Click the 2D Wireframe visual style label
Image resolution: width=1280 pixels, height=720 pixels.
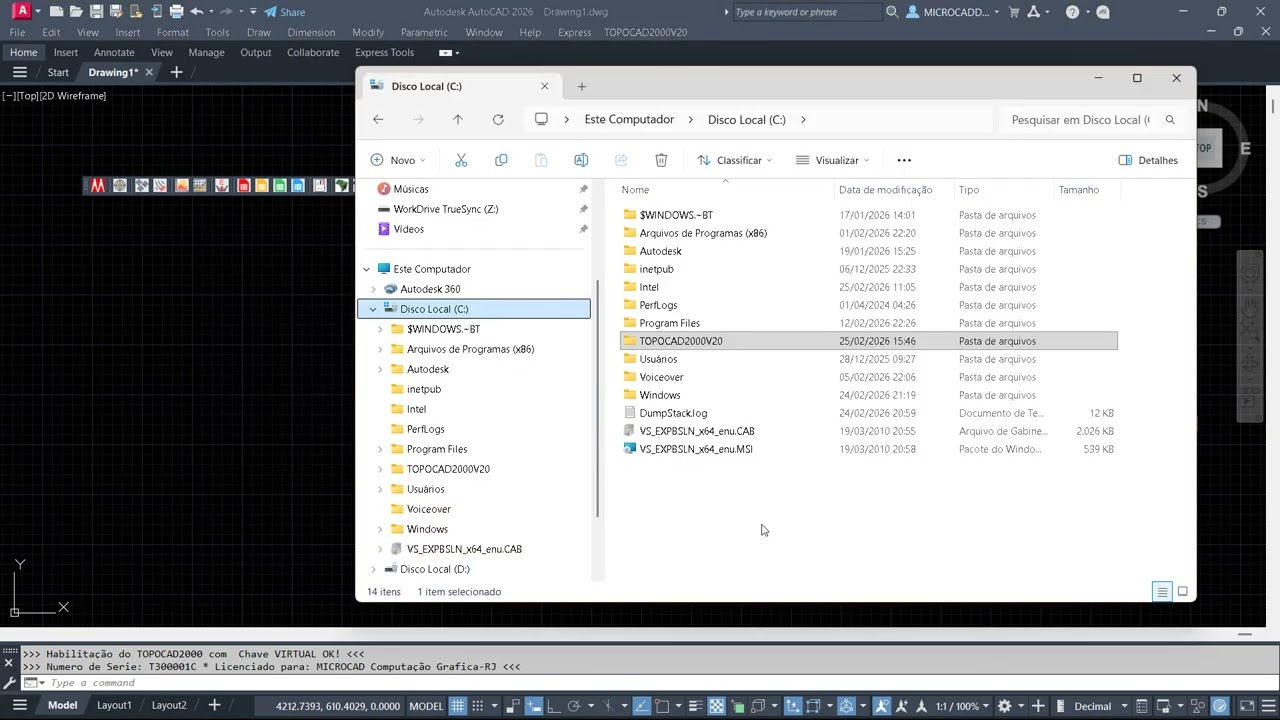[x=73, y=96]
